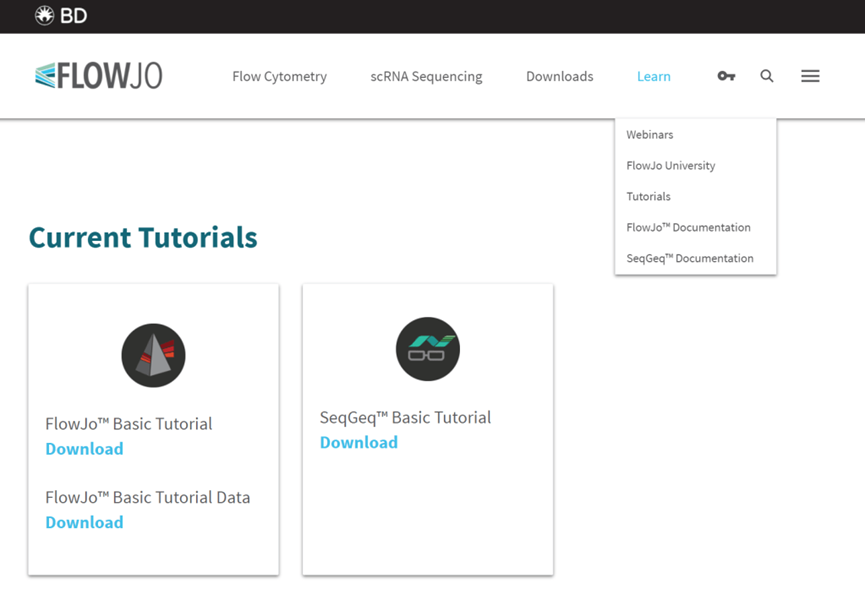Open FlowJo™ Documentation from the dropdown

pyautogui.click(x=688, y=227)
